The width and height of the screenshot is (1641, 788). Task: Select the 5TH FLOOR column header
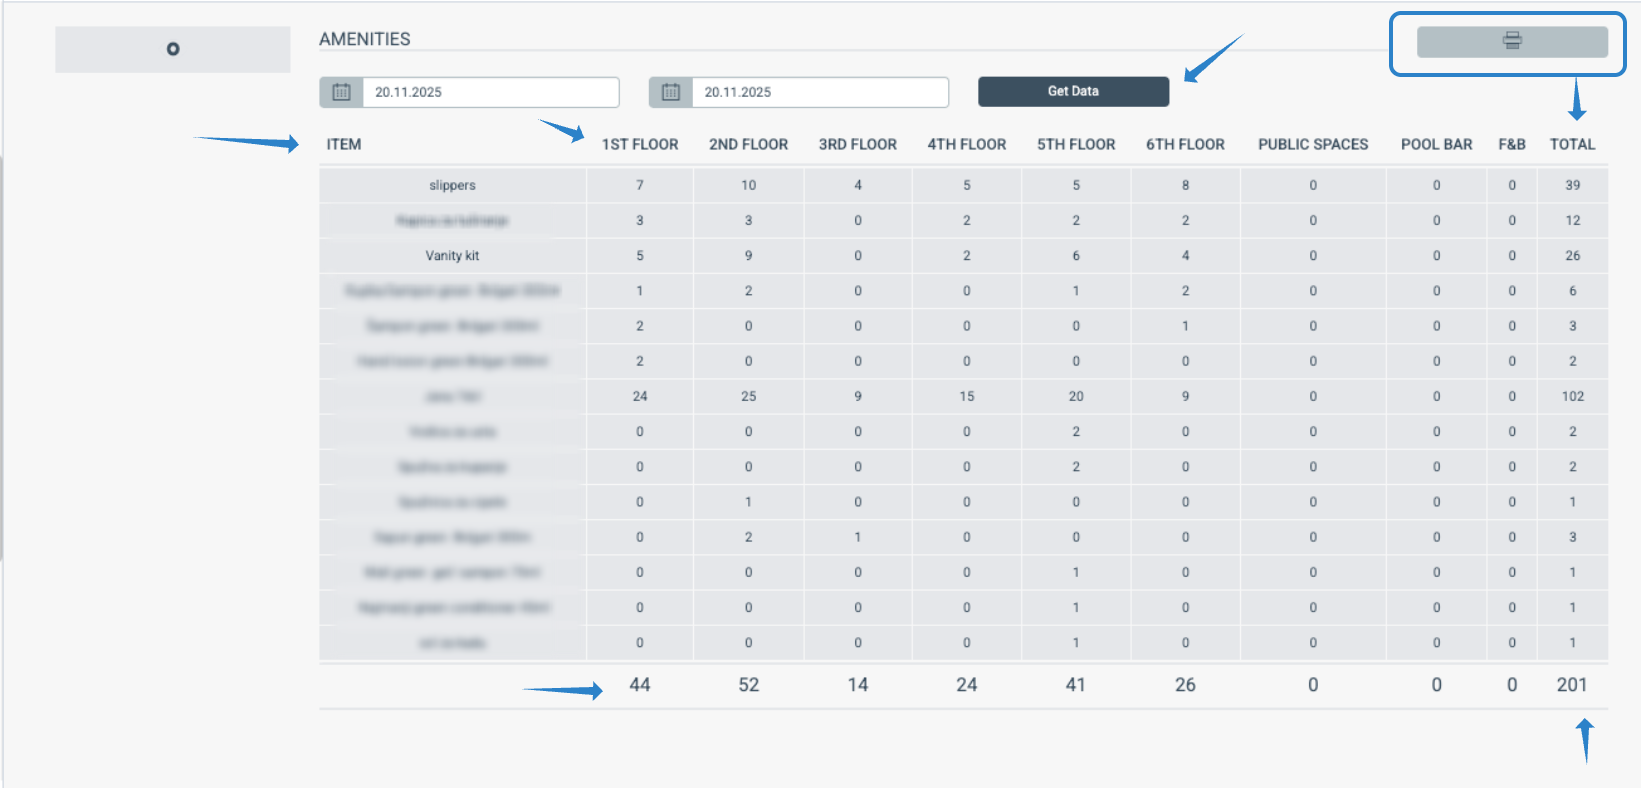[x=1076, y=144]
